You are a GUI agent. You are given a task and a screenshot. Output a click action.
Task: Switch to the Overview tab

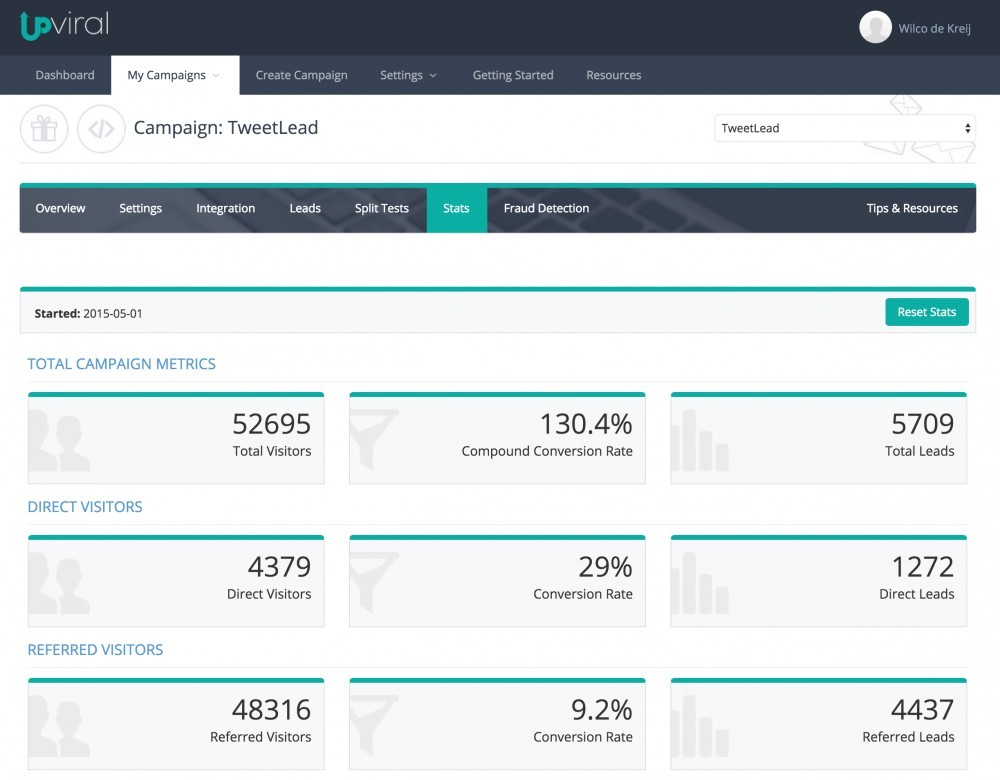point(60,209)
